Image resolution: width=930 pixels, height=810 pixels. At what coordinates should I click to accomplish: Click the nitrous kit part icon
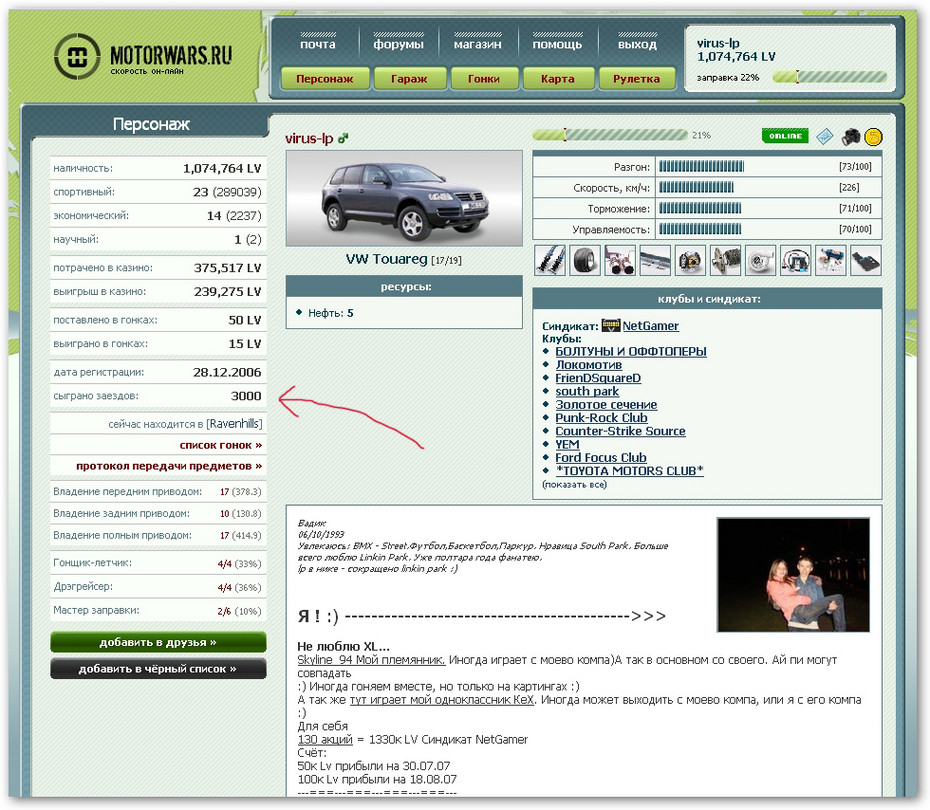click(830, 260)
